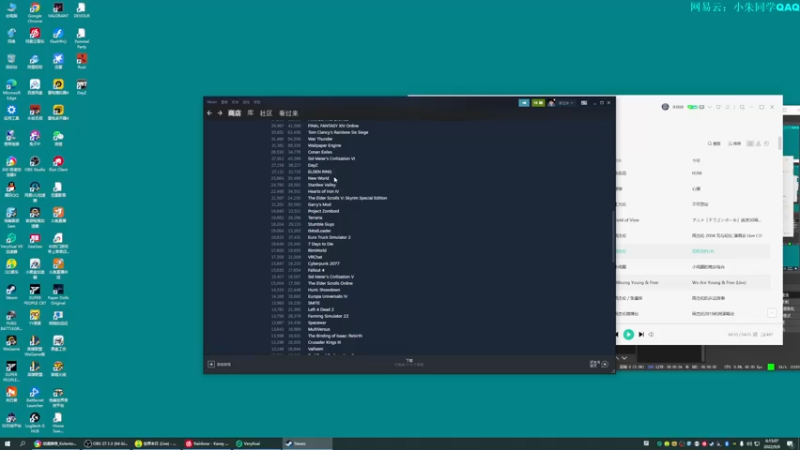The width and height of the screenshot is (800, 450).
Task: Click Hearts of Iron IV entry
Action: (323, 191)
